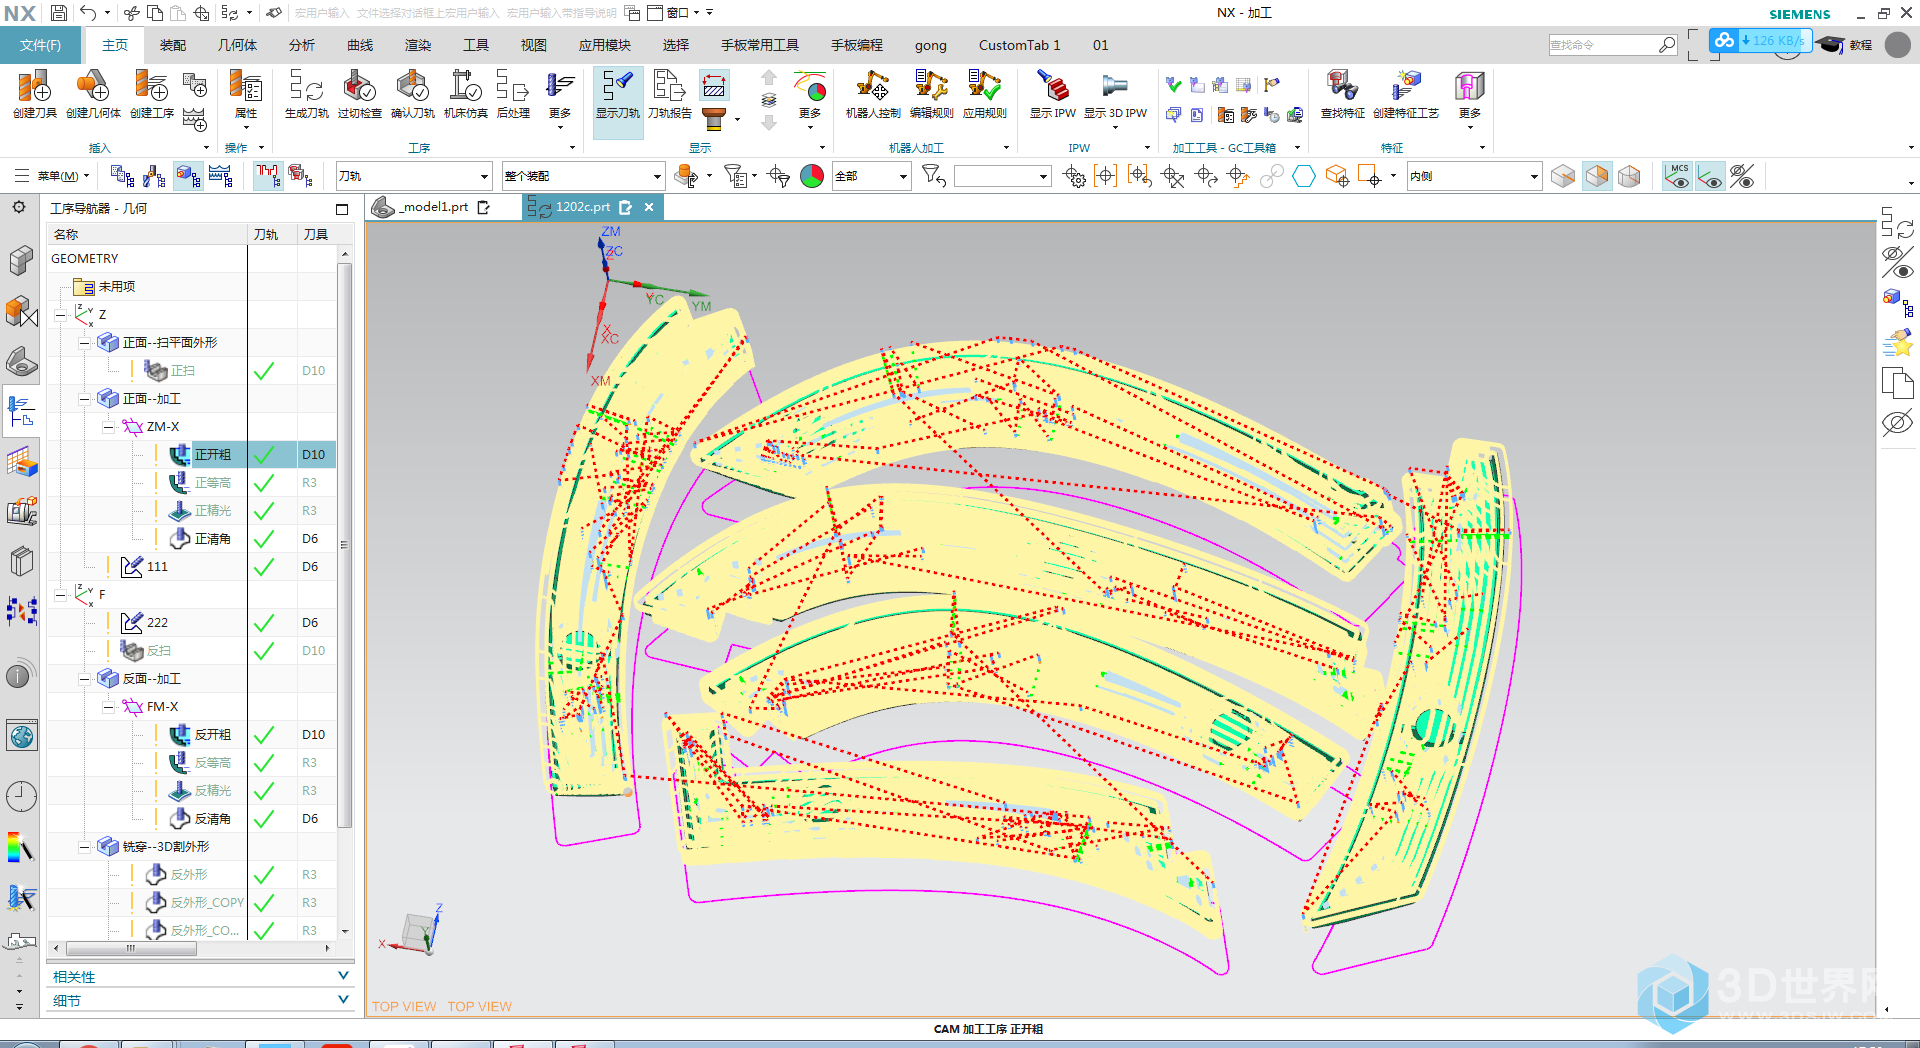
Task: Open the 刀轨 selection filter dropdown
Action: click(x=413, y=176)
